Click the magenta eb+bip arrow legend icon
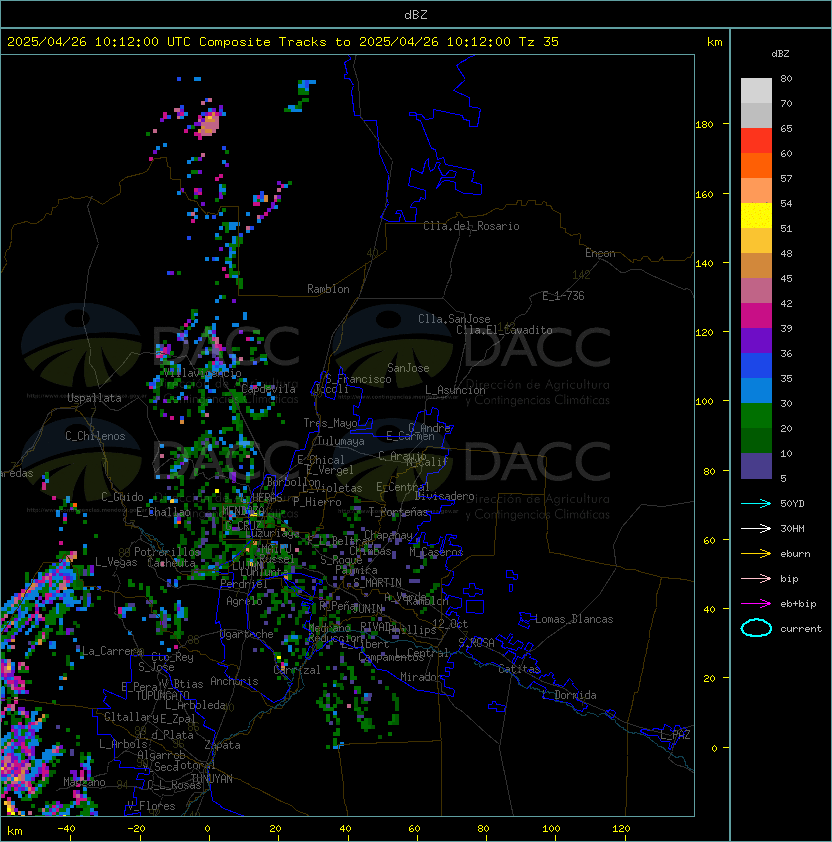Screen dimensions: 832x842 pyautogui.click(x=756, y=604)
